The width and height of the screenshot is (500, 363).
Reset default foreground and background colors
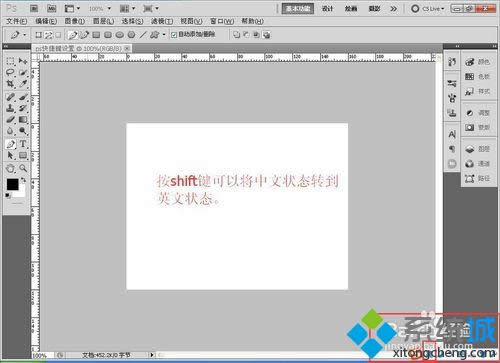click(8, 196)
